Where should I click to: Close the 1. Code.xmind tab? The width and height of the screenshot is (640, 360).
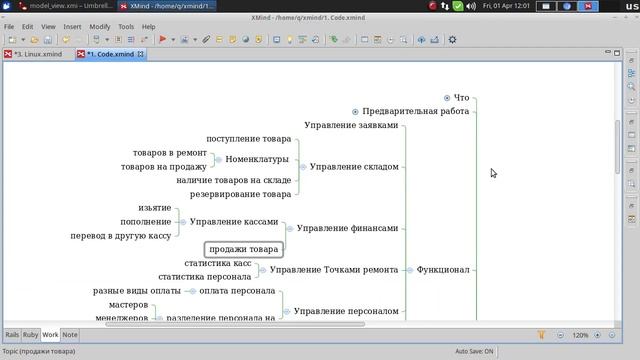(x=140, y=54)
